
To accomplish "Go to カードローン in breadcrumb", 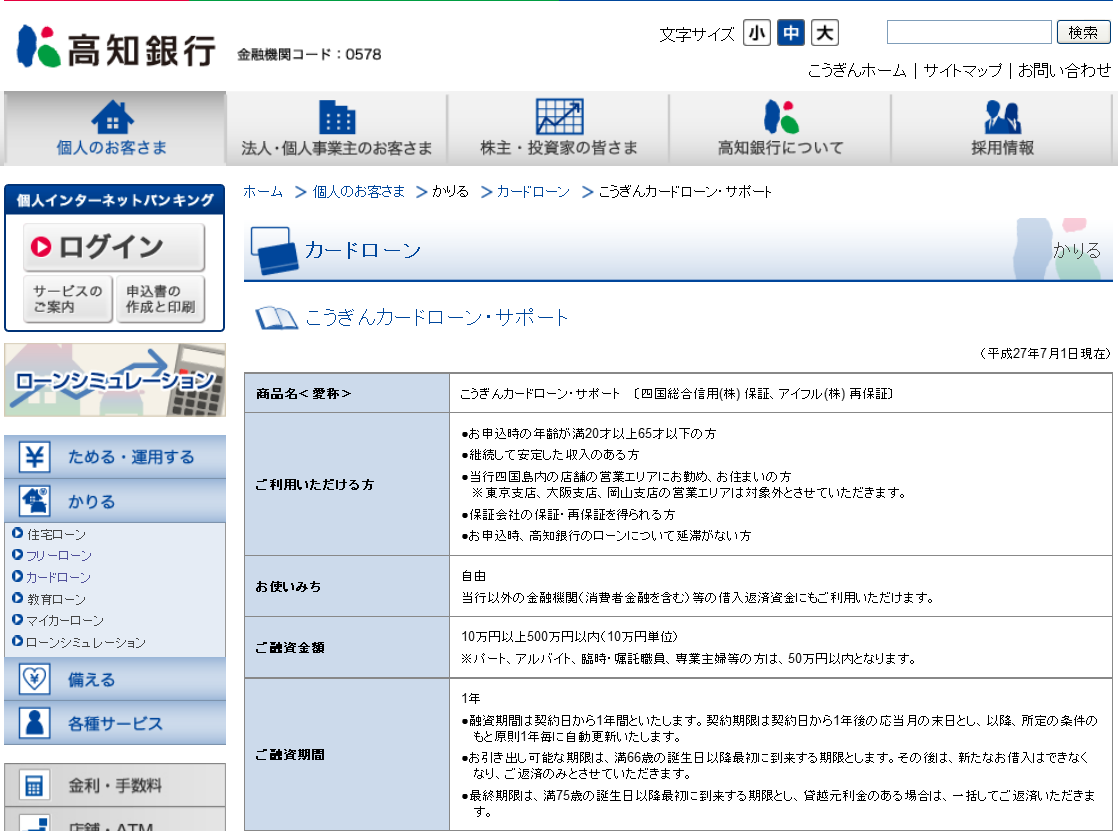I will 533,191.
